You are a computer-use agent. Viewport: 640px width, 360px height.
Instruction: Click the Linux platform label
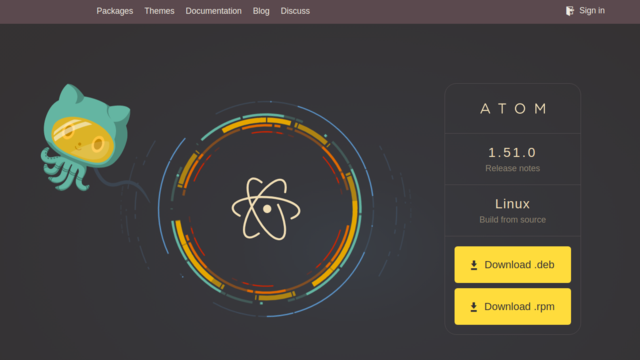pos(512,204)
